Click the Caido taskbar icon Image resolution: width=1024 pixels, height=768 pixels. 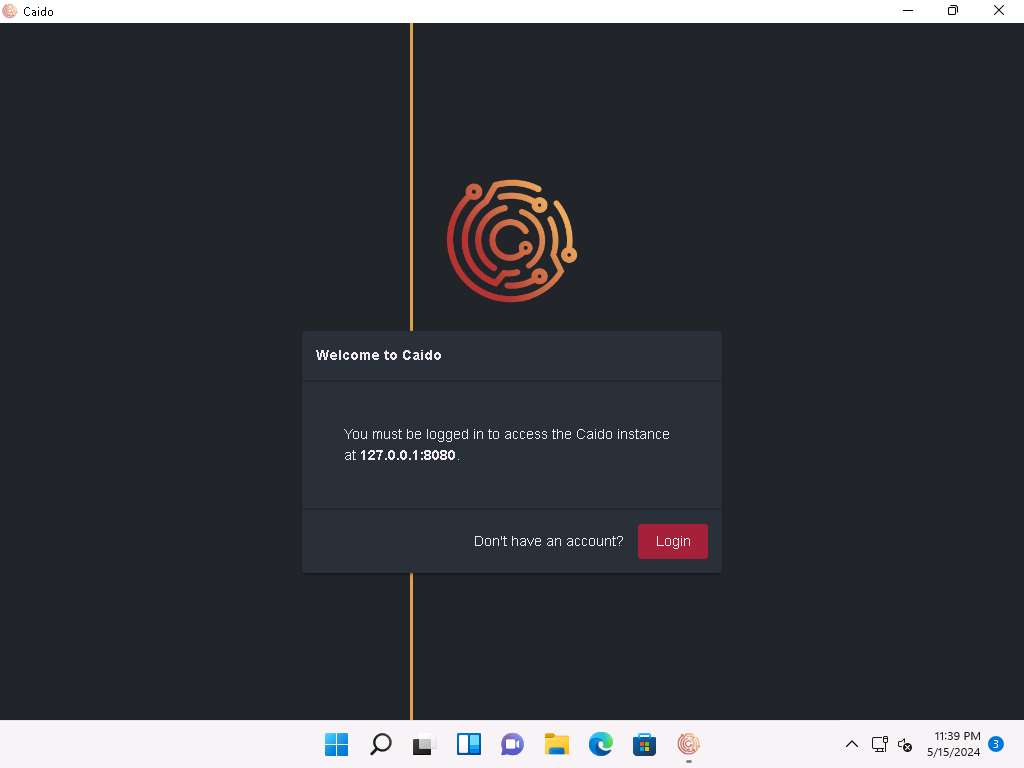[x=688, y=744]
